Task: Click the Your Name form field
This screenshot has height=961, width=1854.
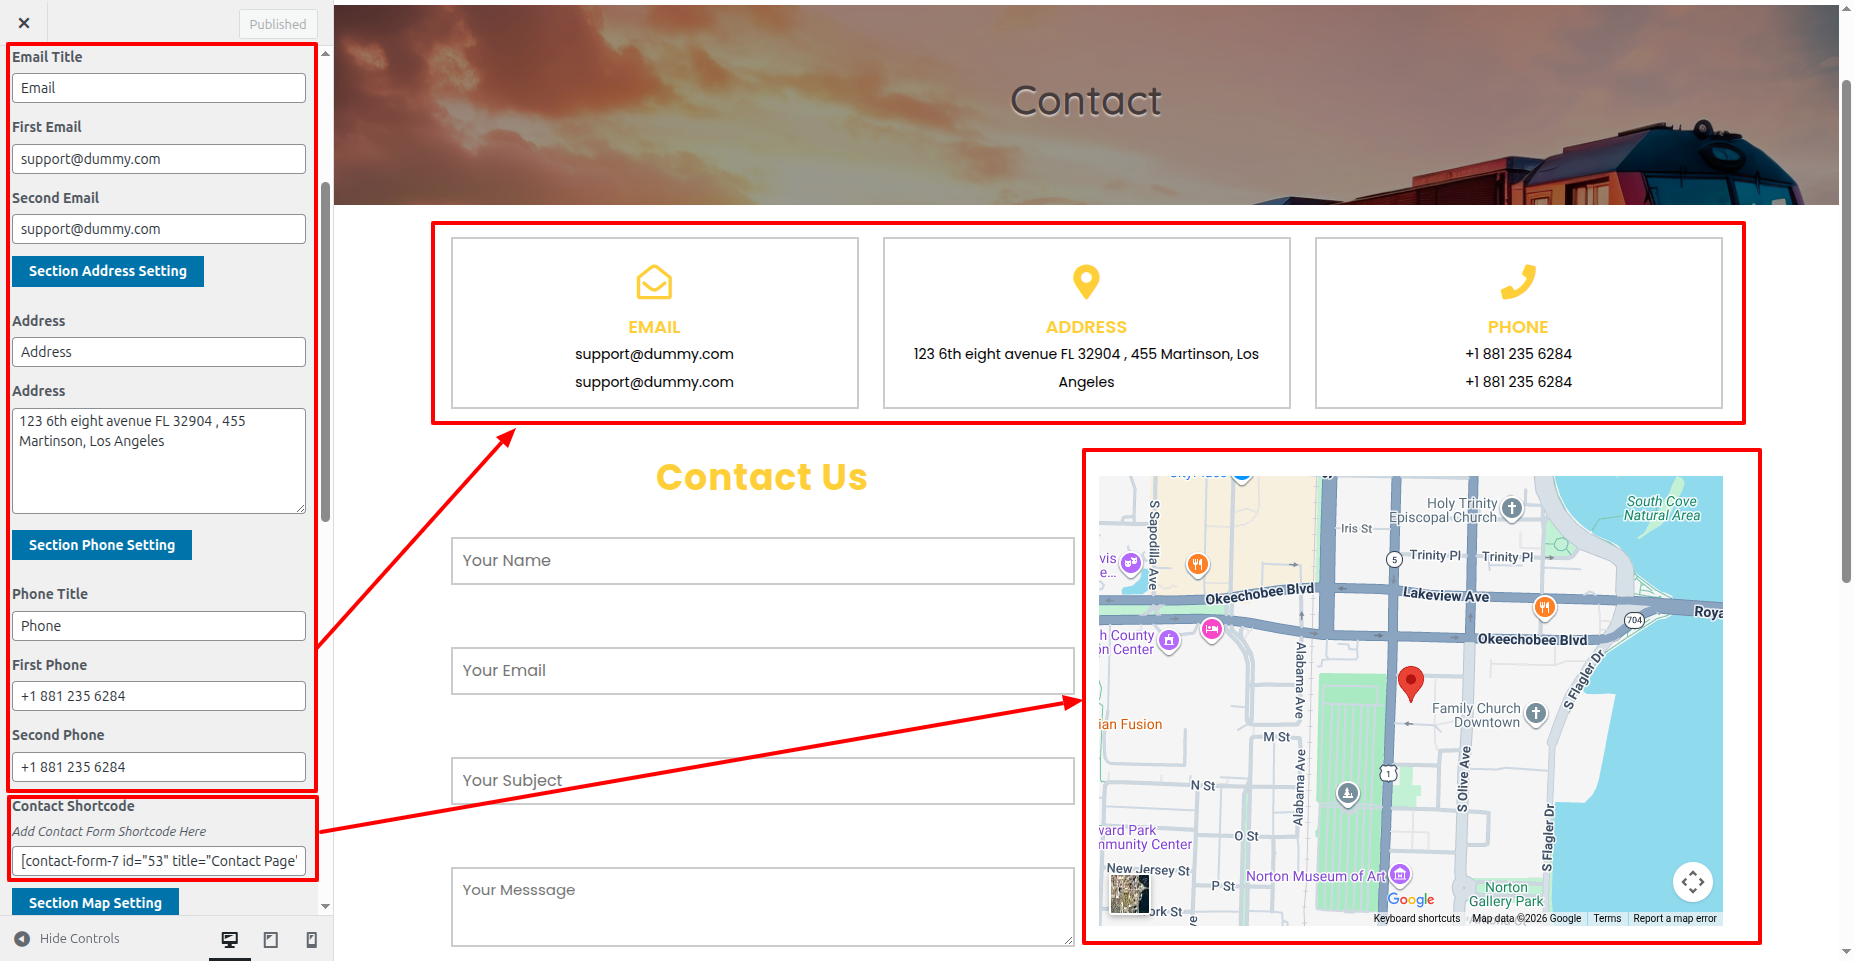Action: pos(762,561)
